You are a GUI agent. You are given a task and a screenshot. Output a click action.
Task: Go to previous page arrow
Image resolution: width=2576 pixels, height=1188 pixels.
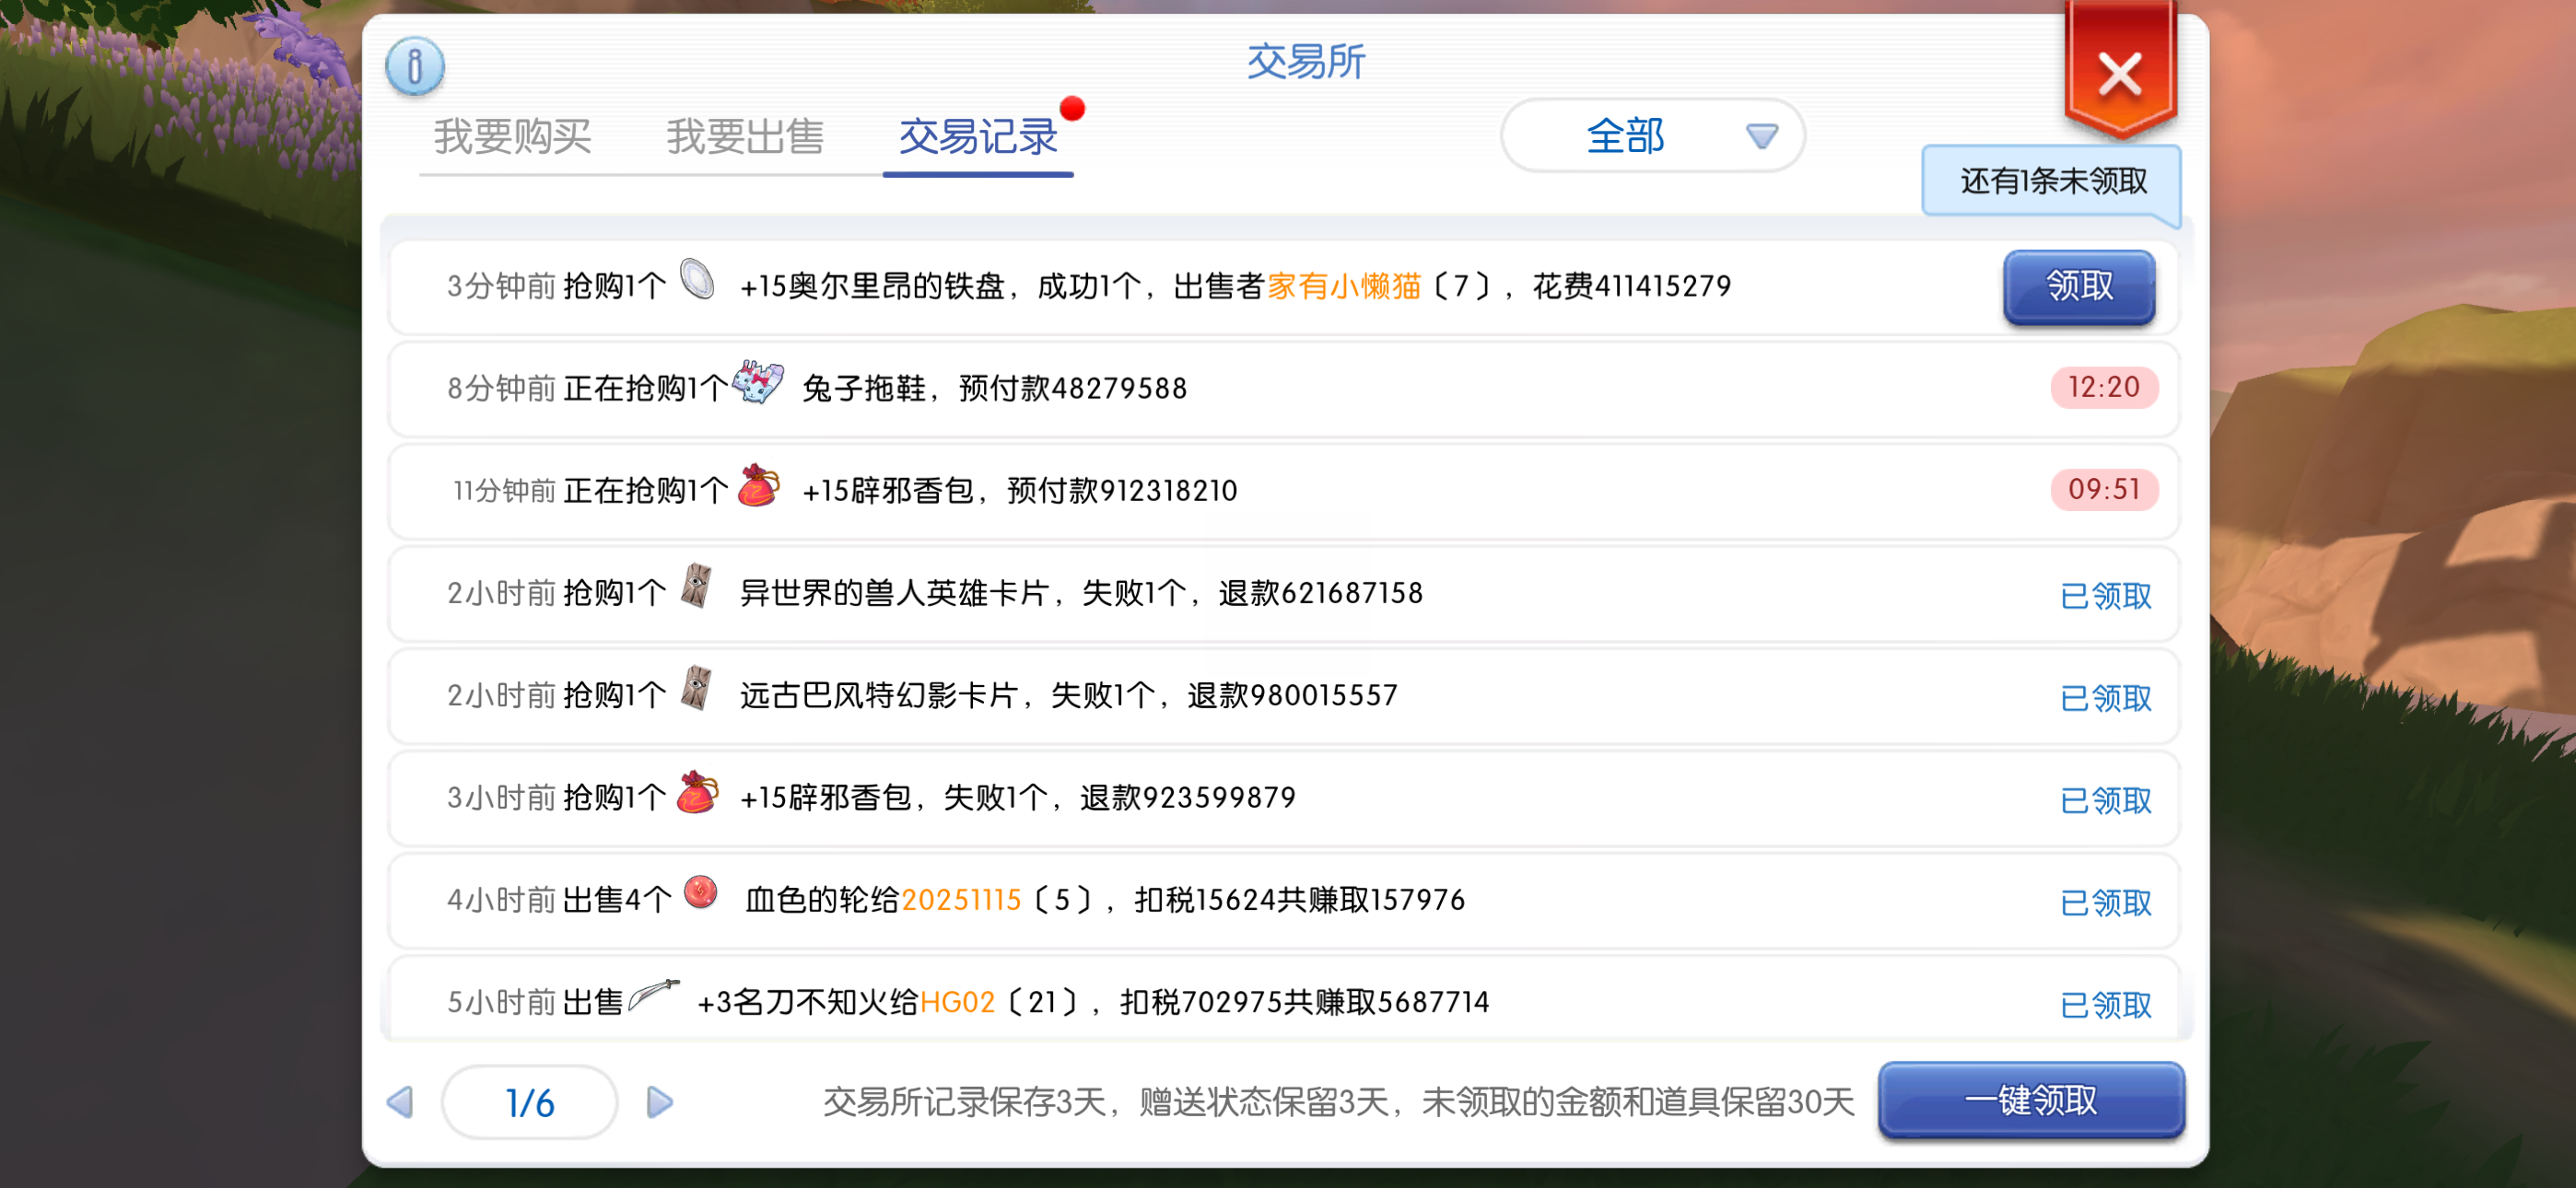point(401,1102)
